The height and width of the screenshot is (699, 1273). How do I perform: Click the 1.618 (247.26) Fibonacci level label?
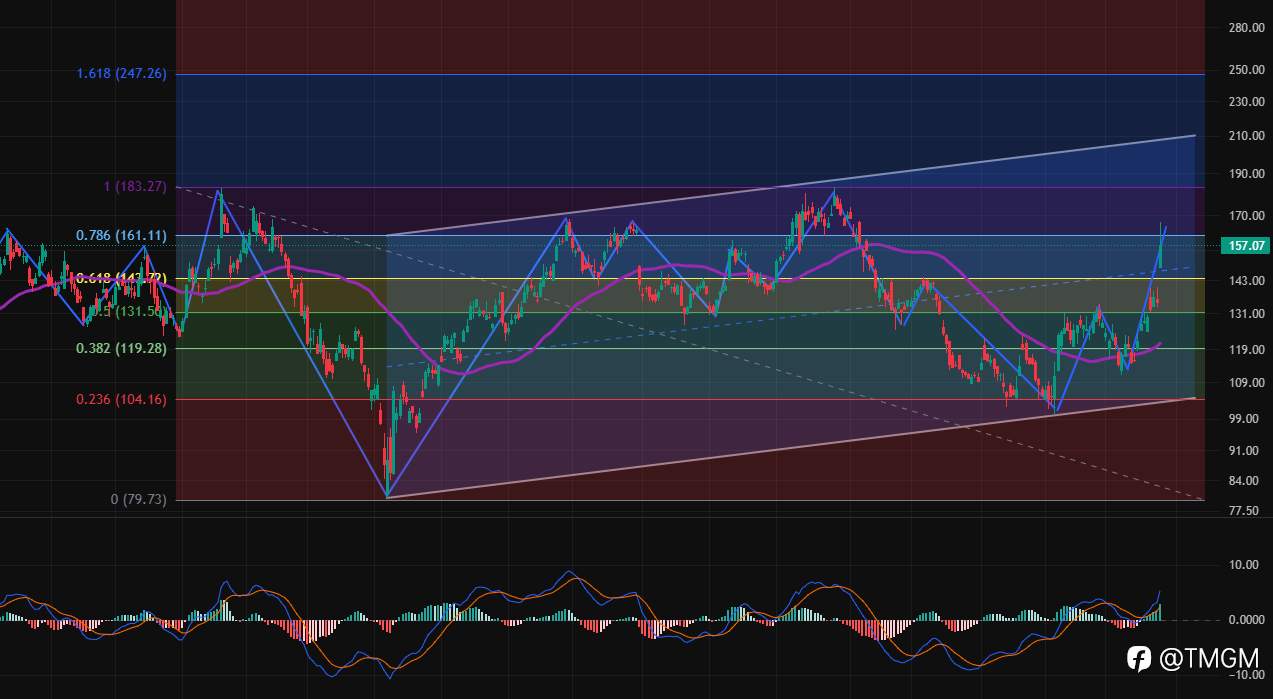(x=122, y=74)
